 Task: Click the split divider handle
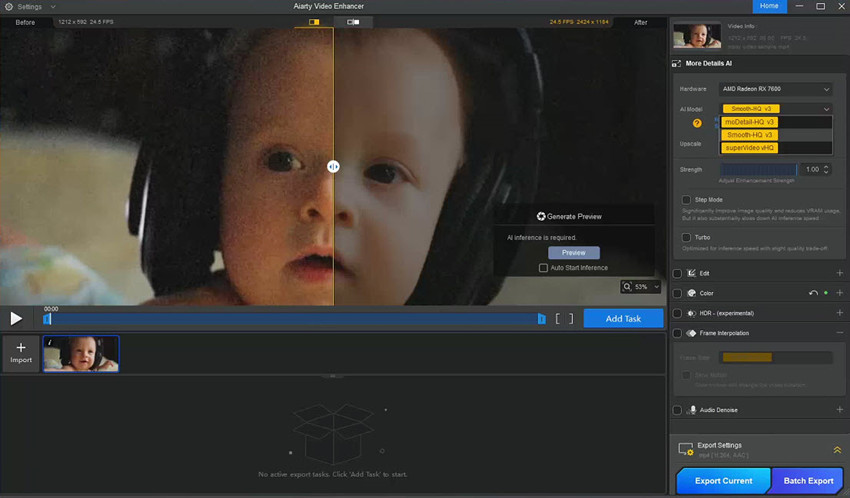pyautogui.click(x=333, y=167)
